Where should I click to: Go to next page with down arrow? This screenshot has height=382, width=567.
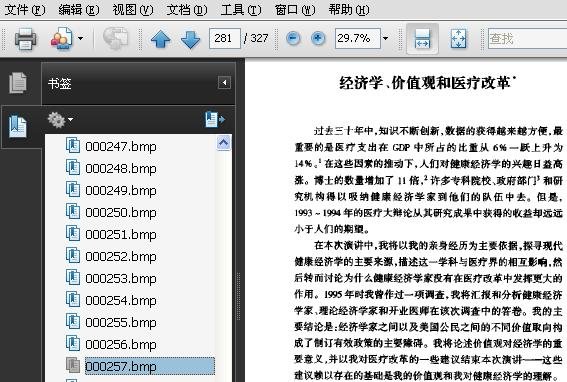[x=190, y=39]
